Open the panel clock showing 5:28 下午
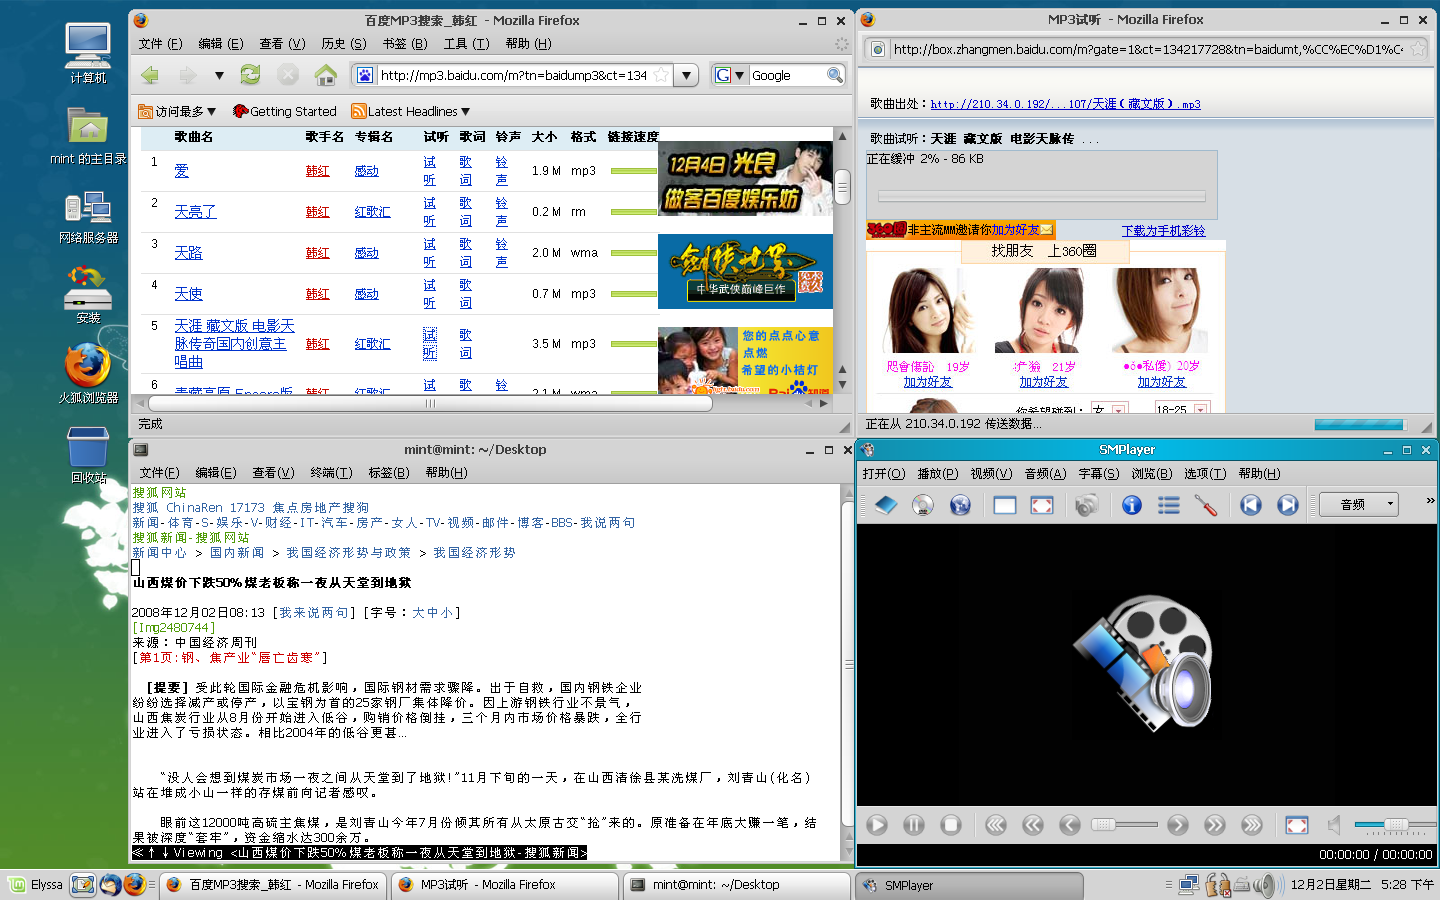Screen dimensions: 1440x900 tap(1362, 885)
